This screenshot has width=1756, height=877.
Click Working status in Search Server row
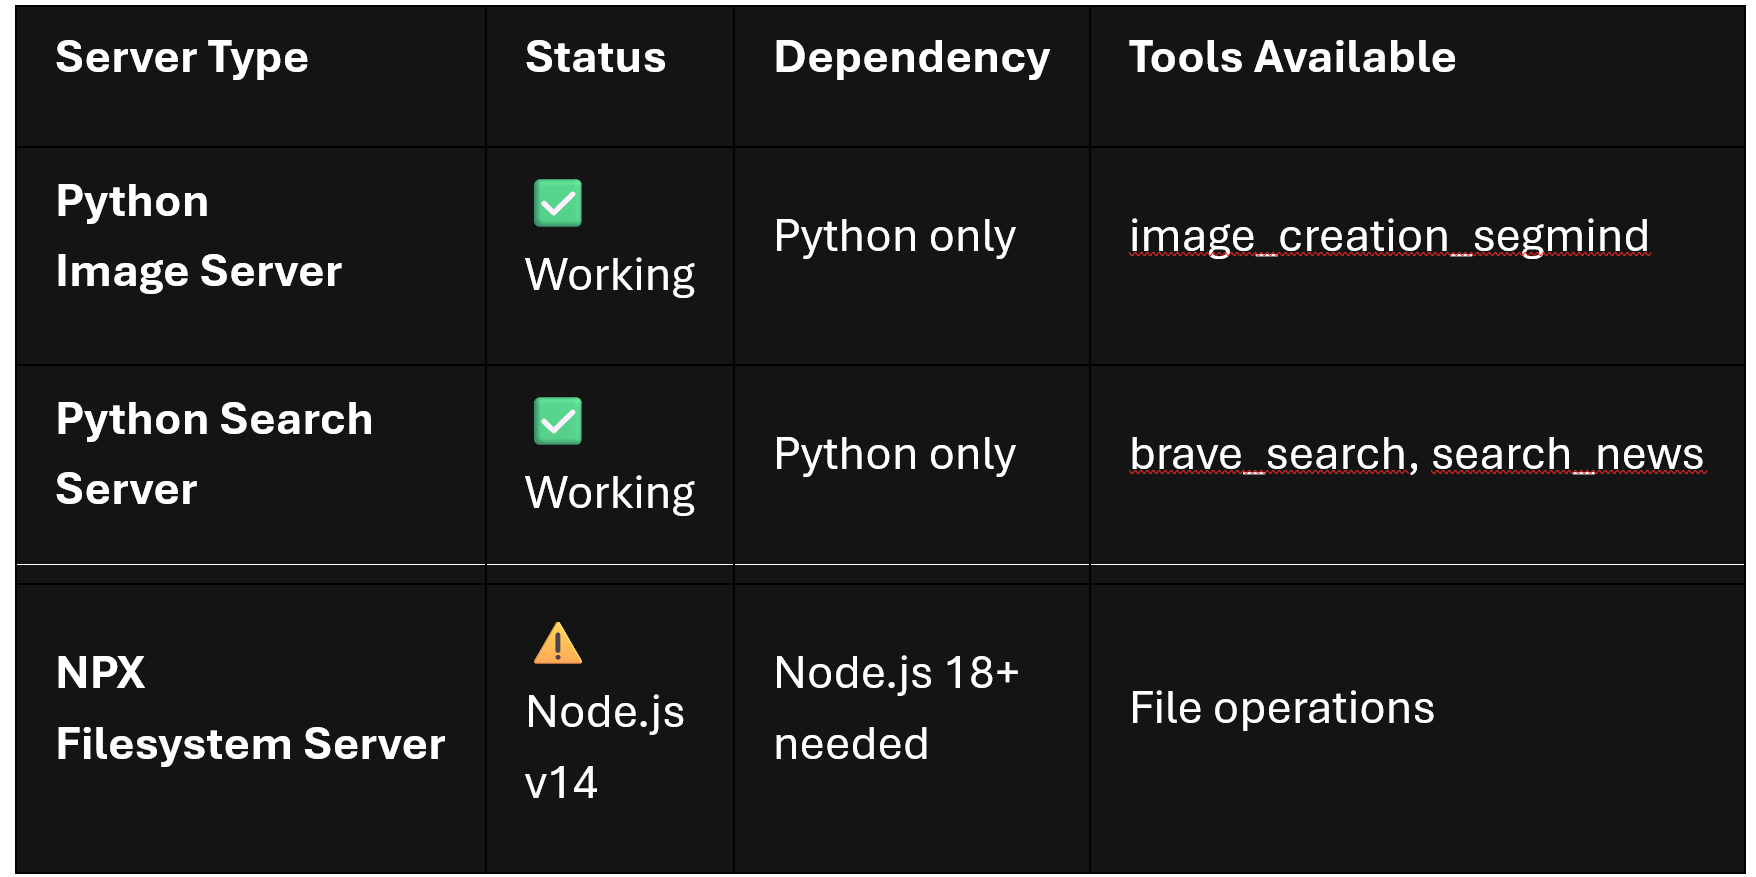(610, 493)
